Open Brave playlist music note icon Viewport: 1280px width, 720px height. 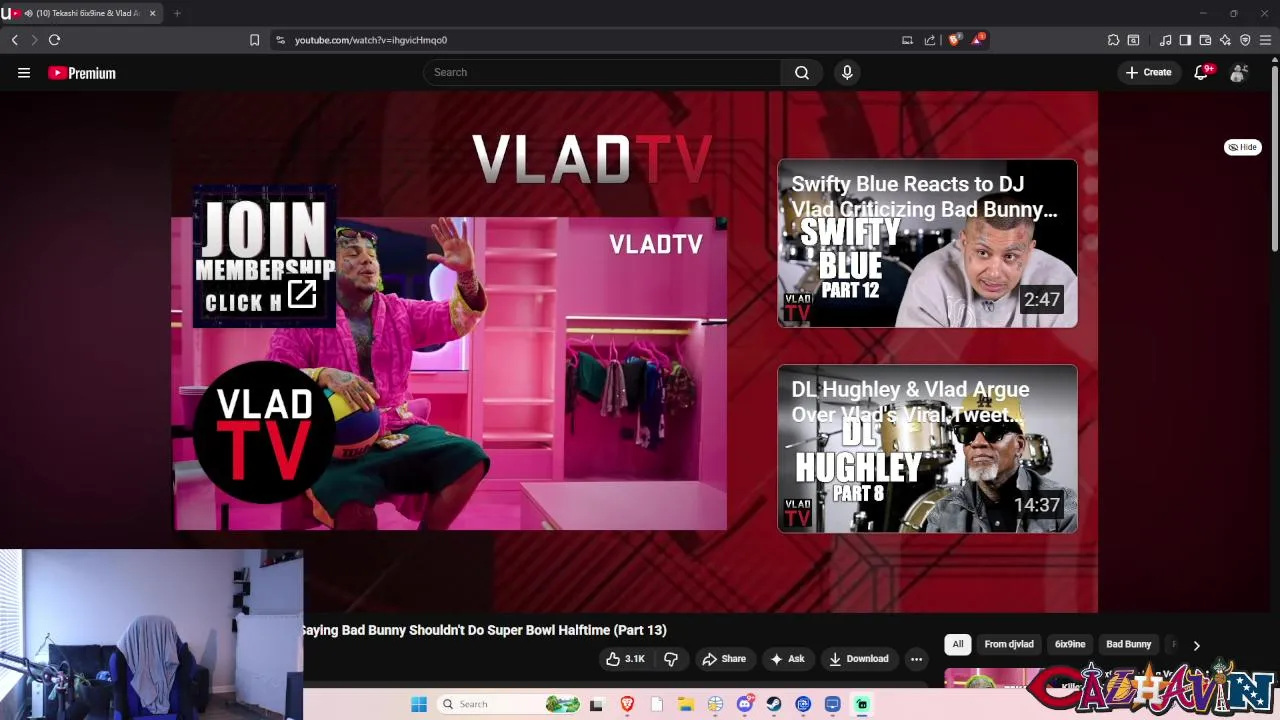pos(1165,40)
